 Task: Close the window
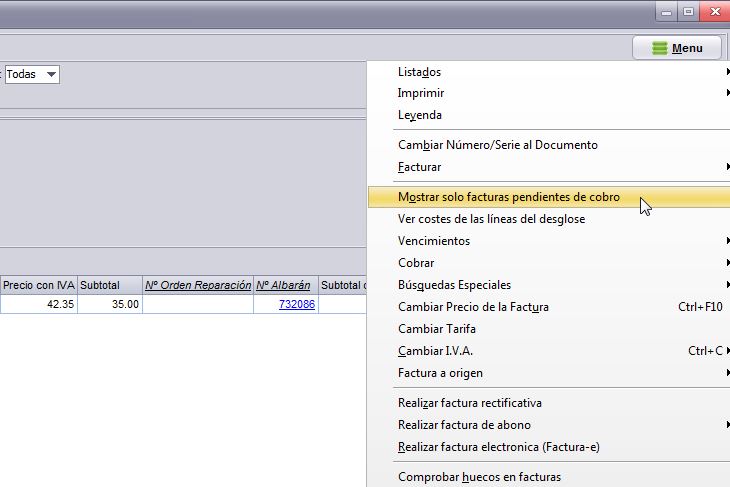pyautogui.click(x=715, y=12)
